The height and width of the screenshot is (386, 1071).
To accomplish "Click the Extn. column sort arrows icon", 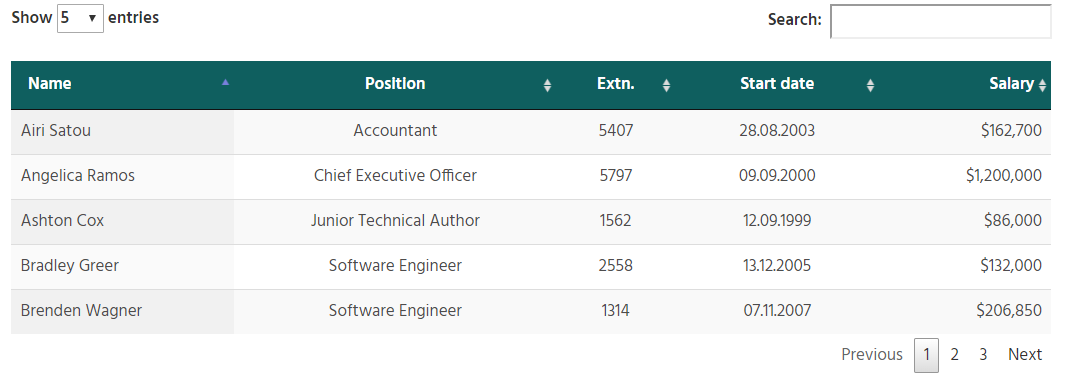I will coord(667,85).
